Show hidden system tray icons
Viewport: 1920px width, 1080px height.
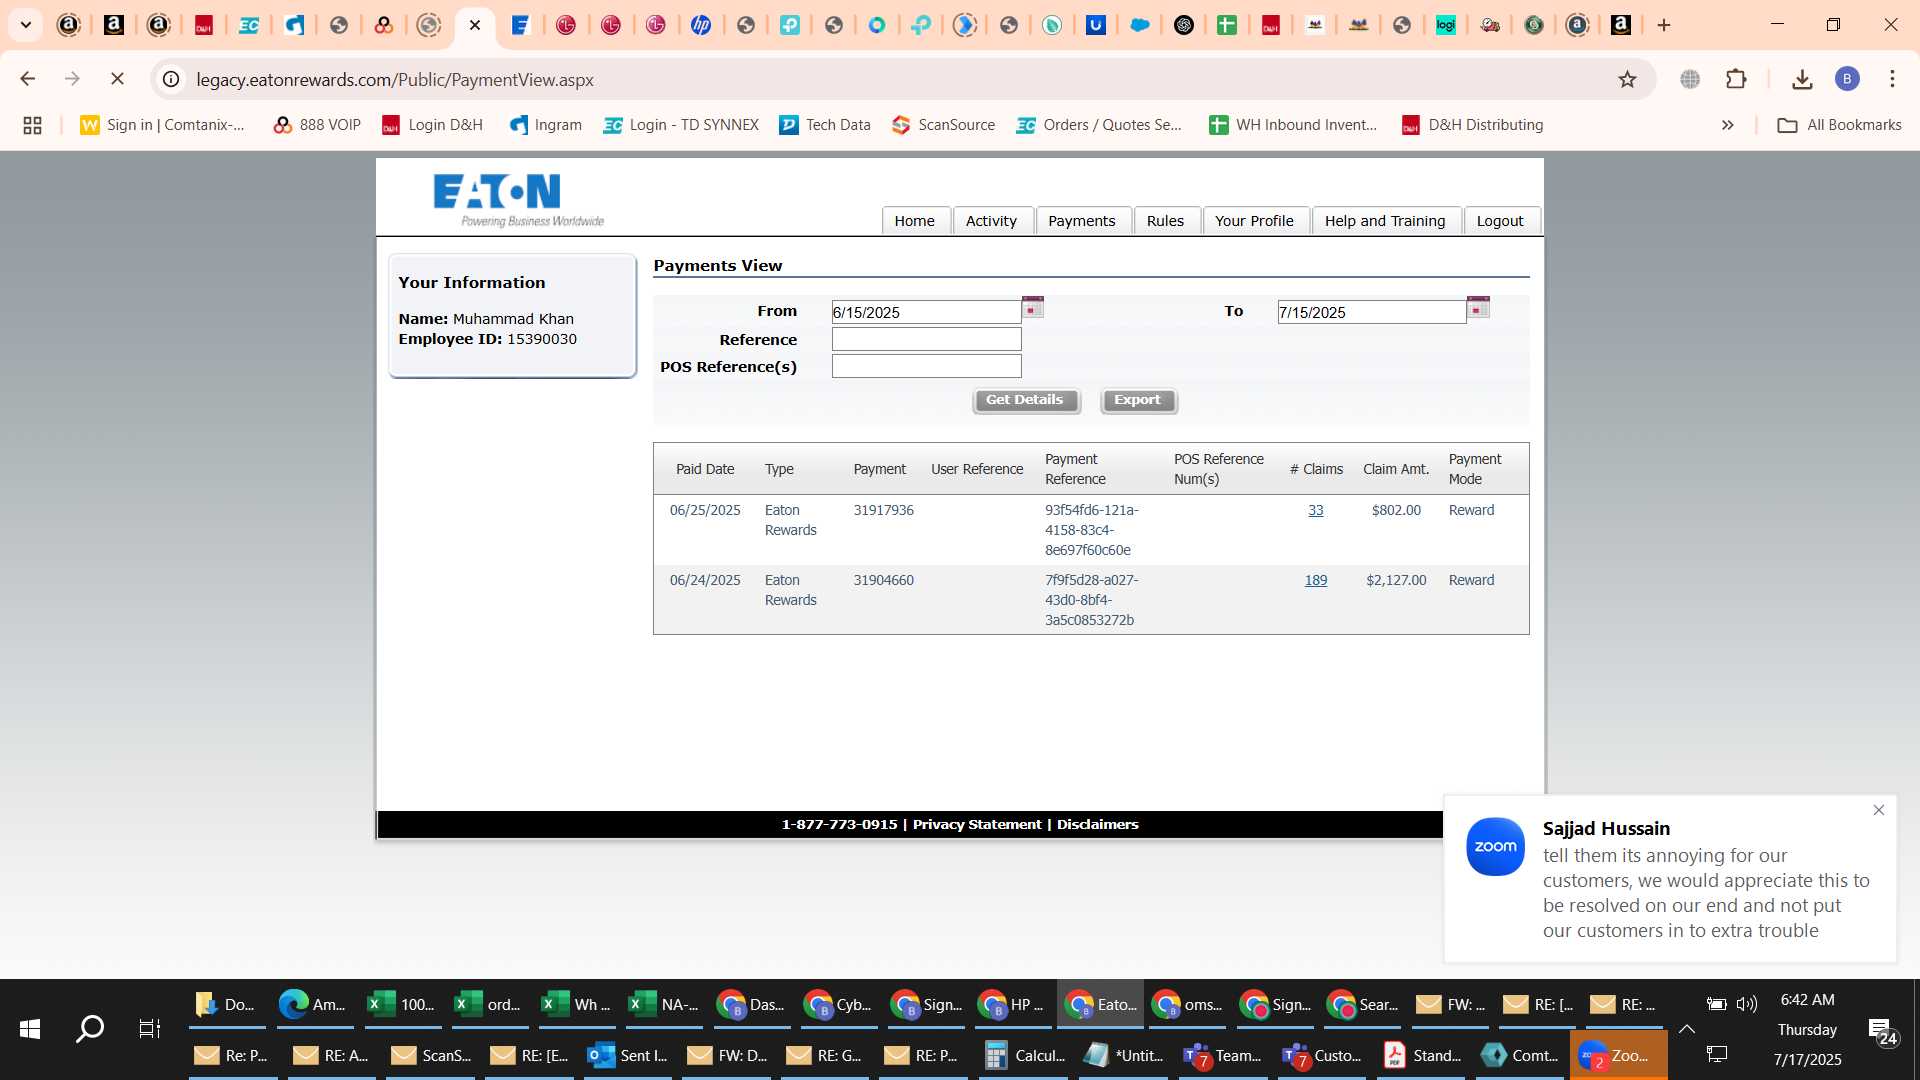[x=1687, y=1029]
